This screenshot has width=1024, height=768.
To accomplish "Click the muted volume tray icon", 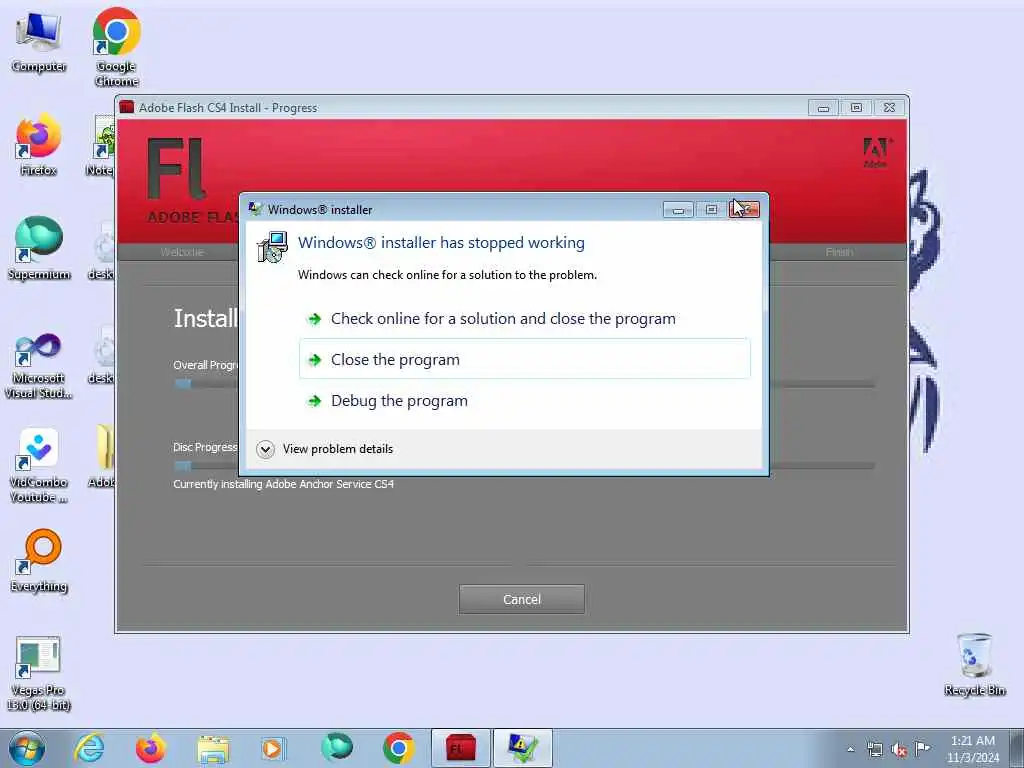I will click(899, 749).
